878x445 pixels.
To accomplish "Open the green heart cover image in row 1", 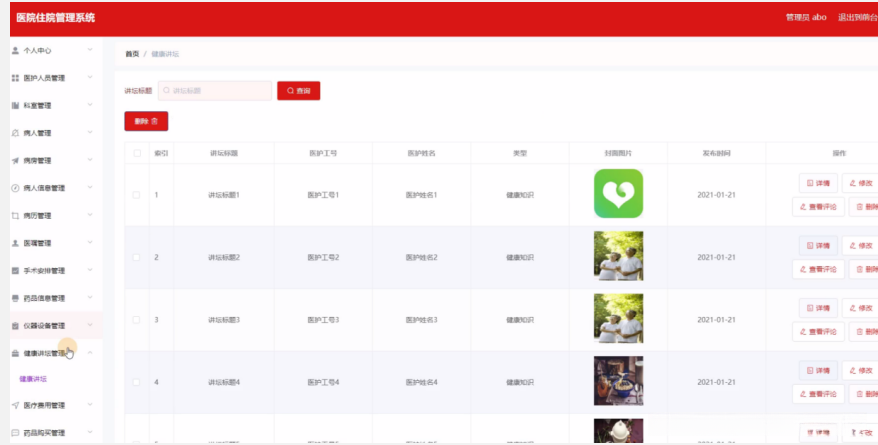I will [x=618, y=194].
